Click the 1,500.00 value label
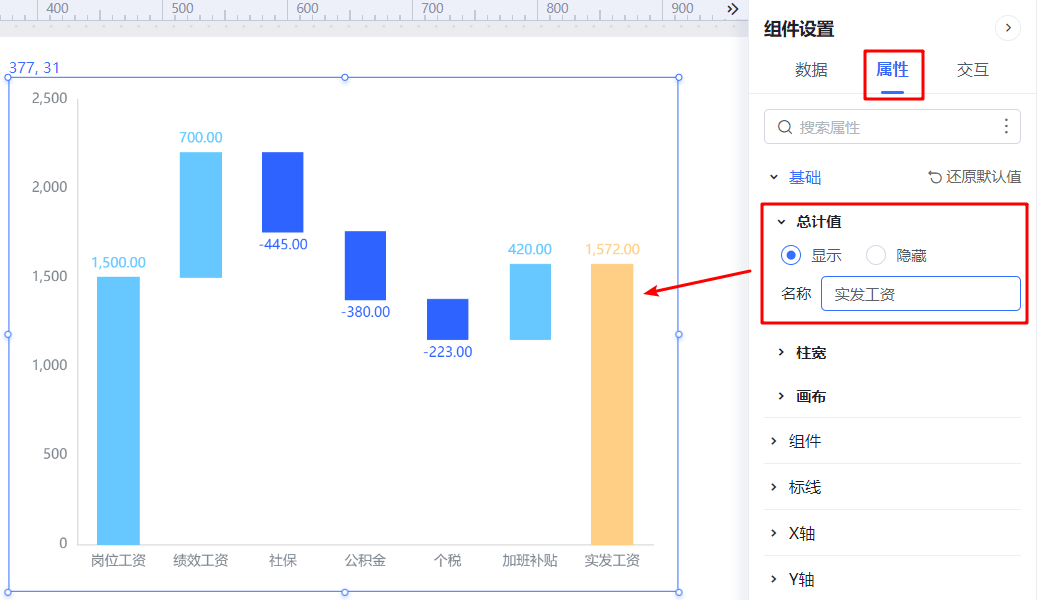The width and height of the screenshot is (1042, 600). pyautogui.click(x=118, y=262)
